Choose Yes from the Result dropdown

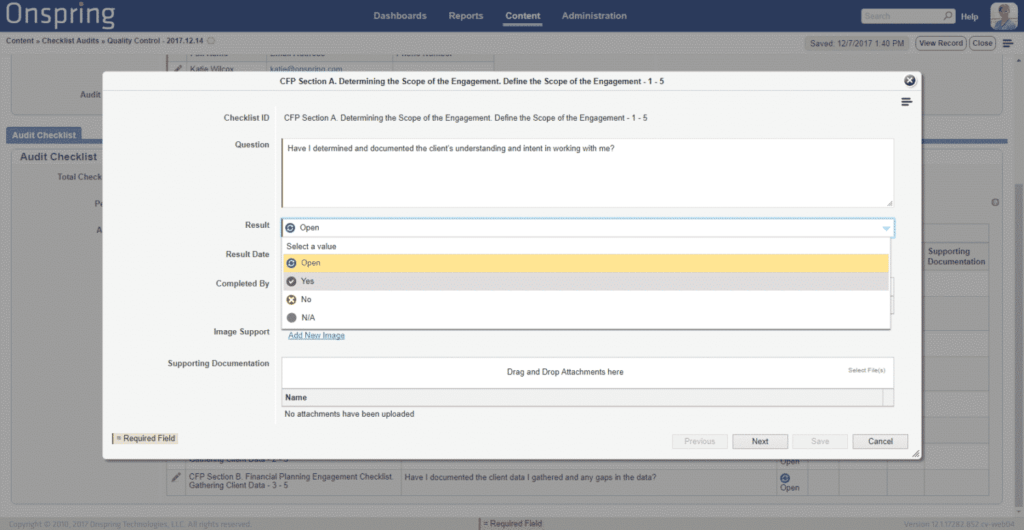coord(586,281)
